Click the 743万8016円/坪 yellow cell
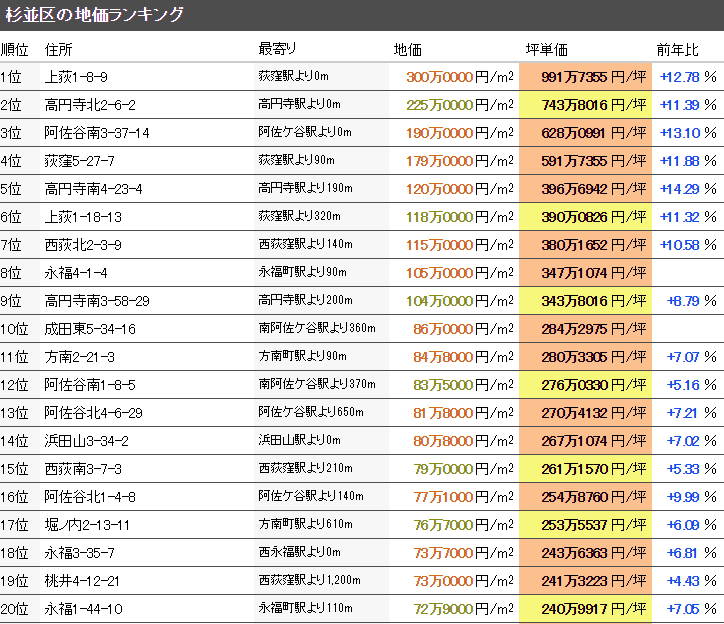Screen dimensions: 724x624 585,105
